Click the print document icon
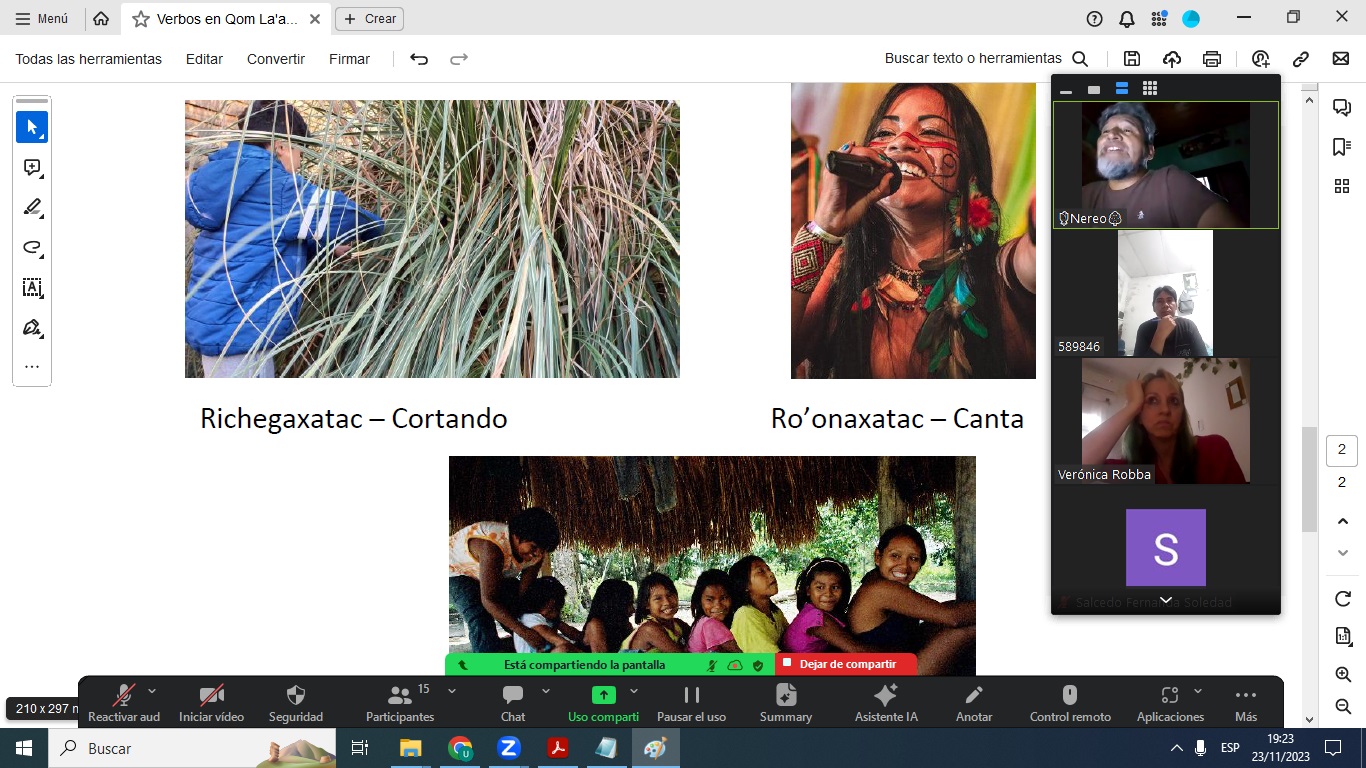Image resolution: width=1366 pixels, height=768 pixels. 1212,59
